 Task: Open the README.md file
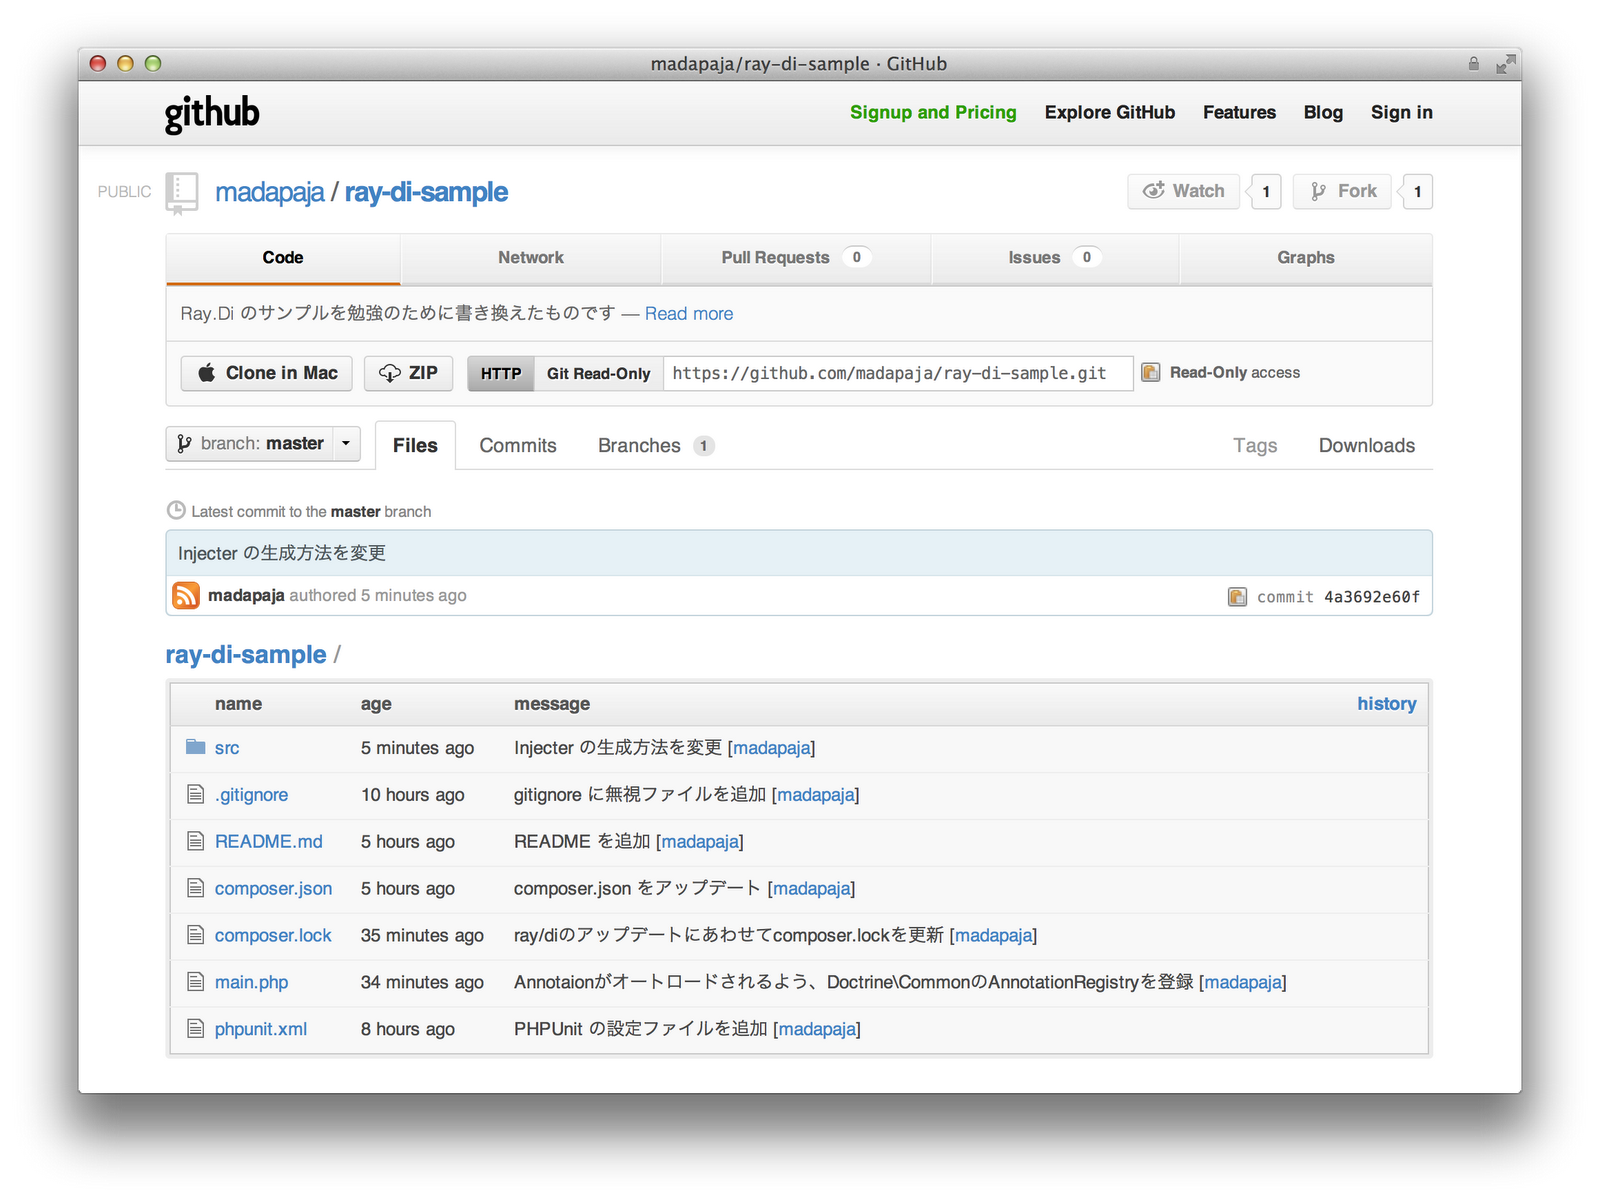pyautogui.click(x=269, y=841)
